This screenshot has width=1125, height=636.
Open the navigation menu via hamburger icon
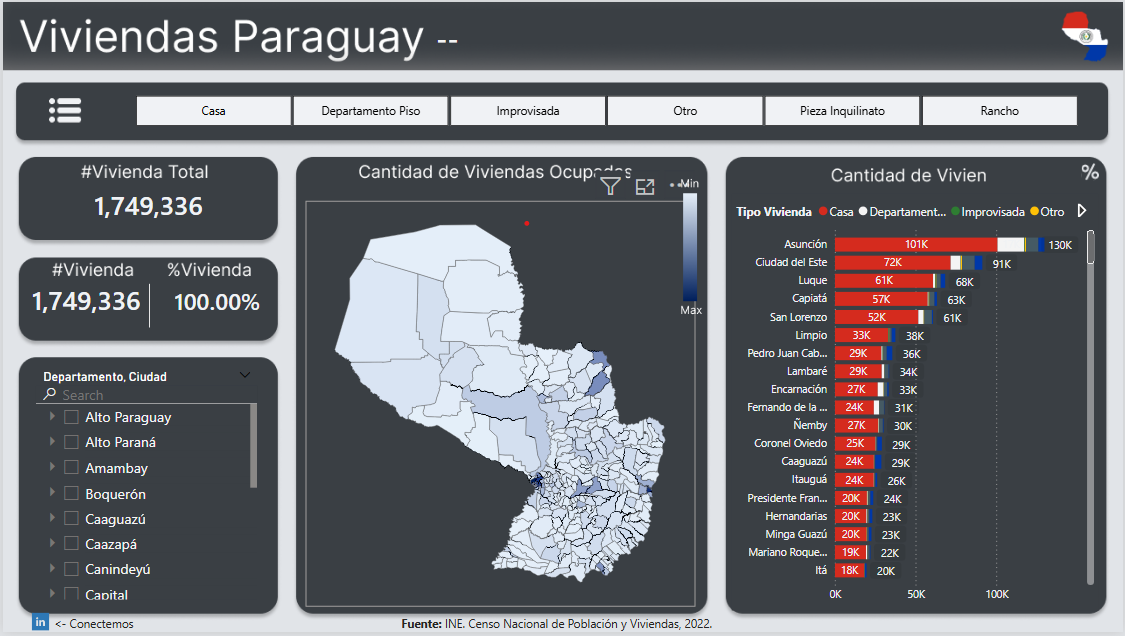(64, 110)
